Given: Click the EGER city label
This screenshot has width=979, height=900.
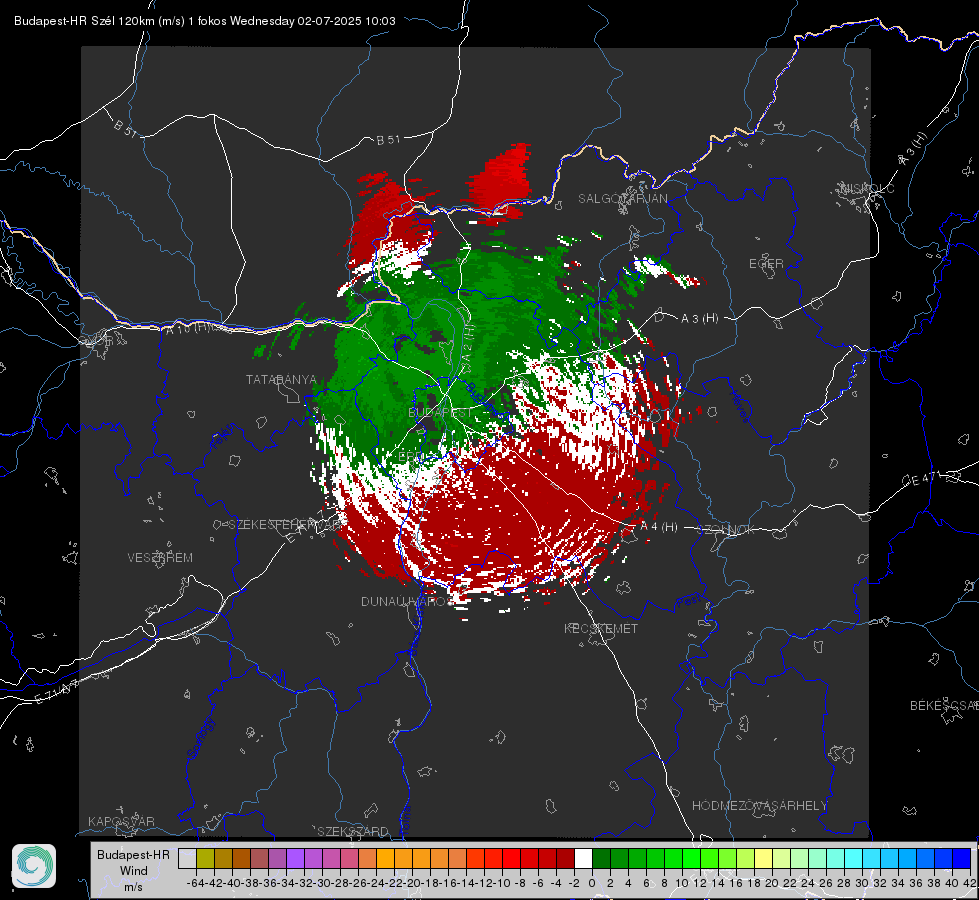Looking at the screenshot, I should 766,264.
